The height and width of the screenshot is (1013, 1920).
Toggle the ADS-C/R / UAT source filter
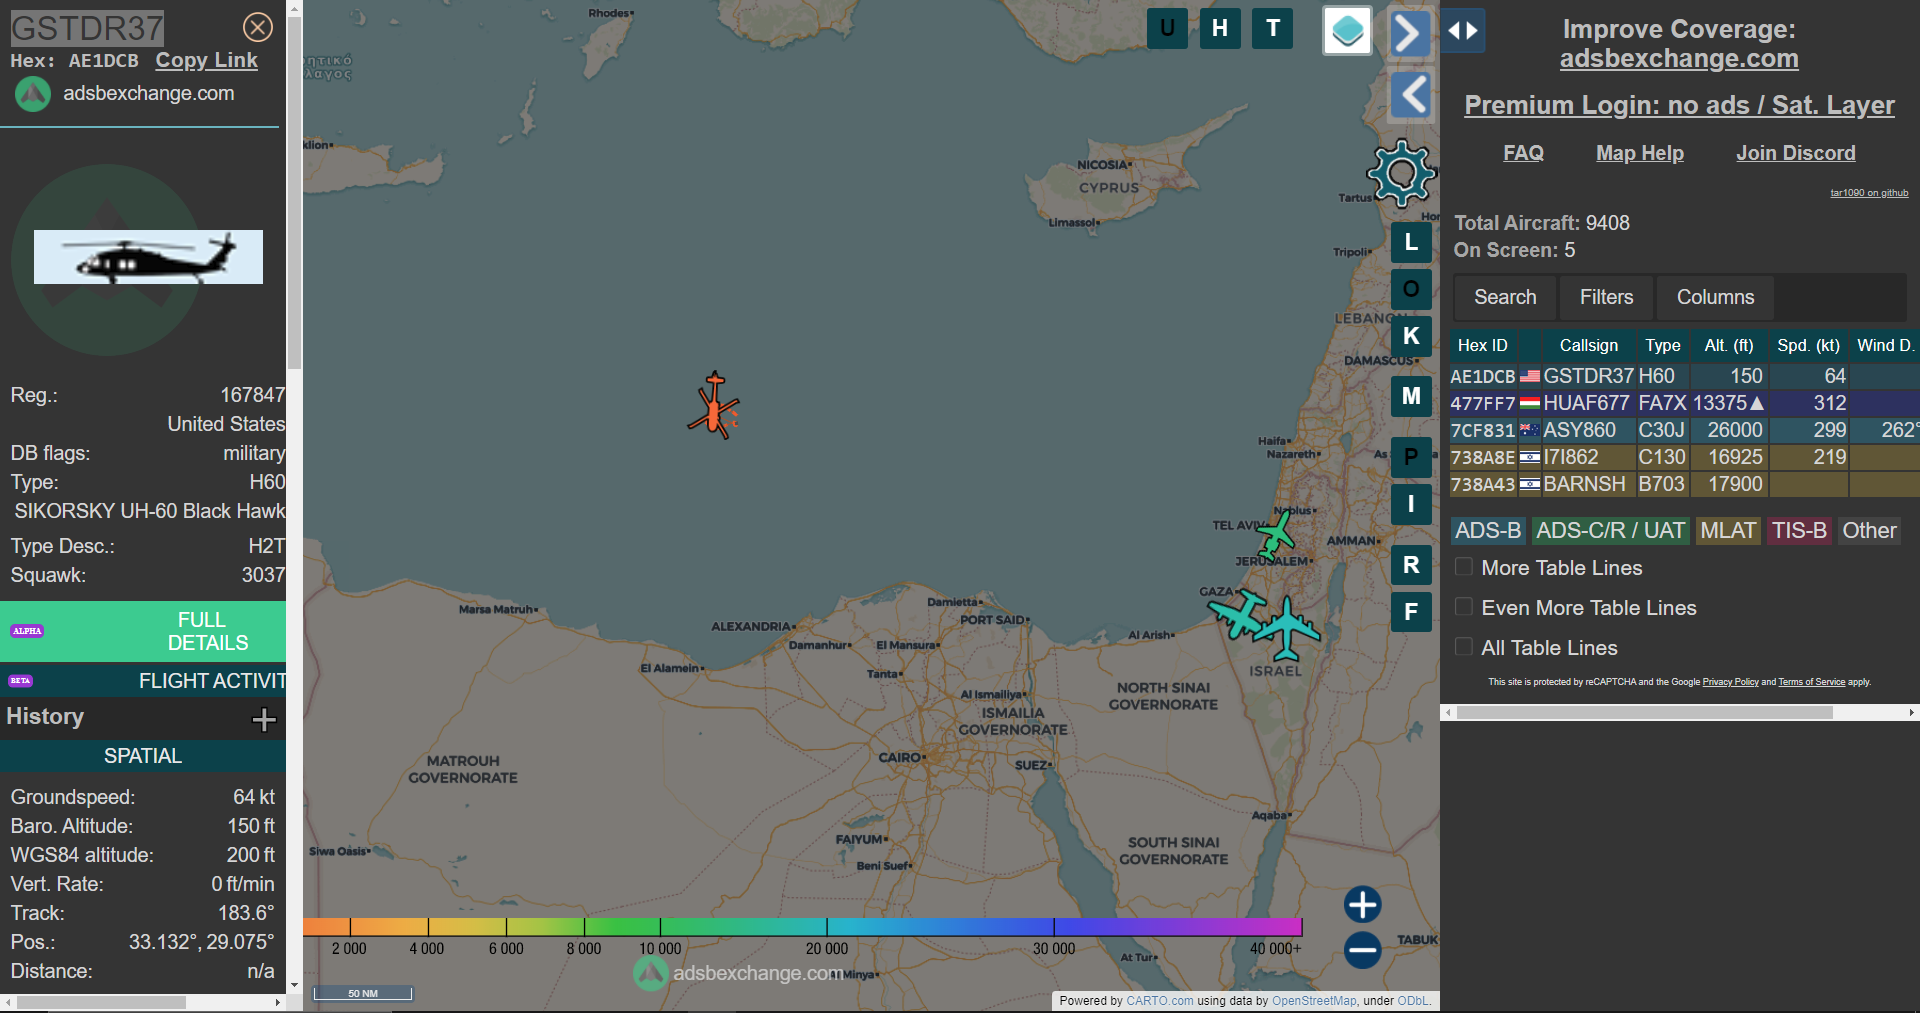click(x=1610, y=531)
